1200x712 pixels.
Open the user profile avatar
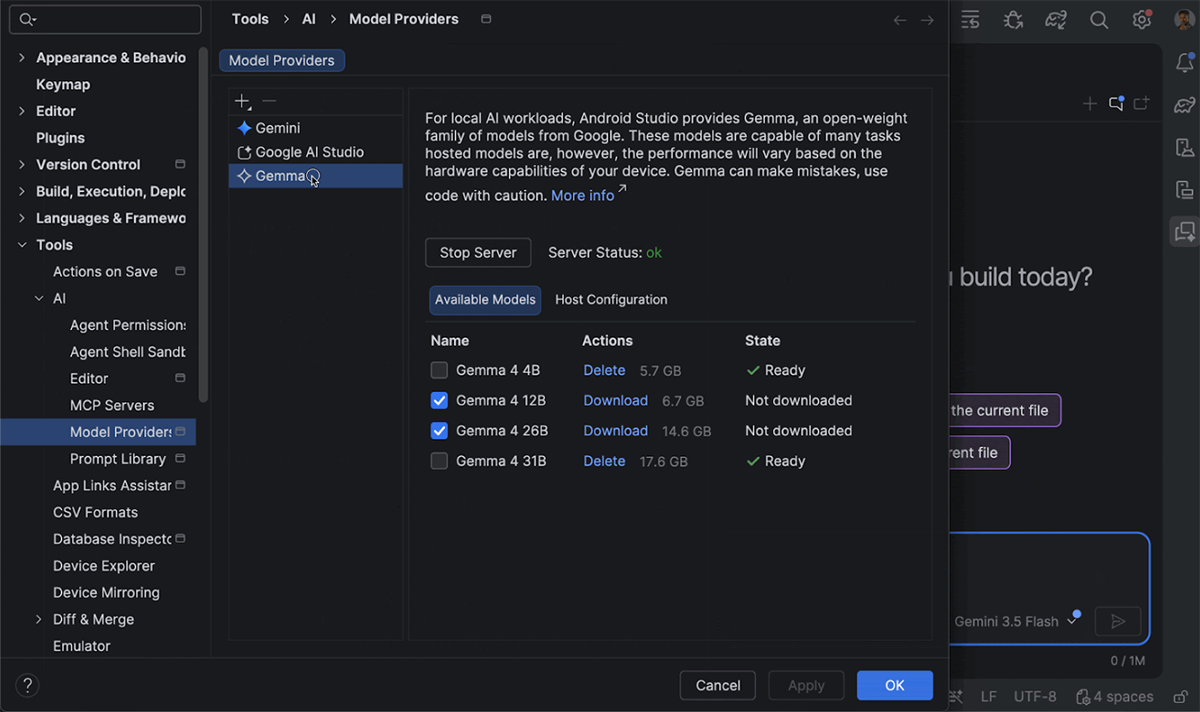click(x=1184, y=20)
